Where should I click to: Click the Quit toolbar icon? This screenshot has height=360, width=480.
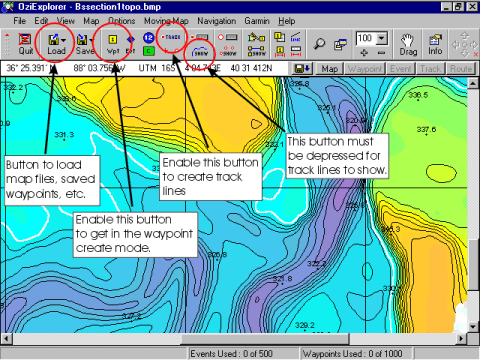[25, 44]
